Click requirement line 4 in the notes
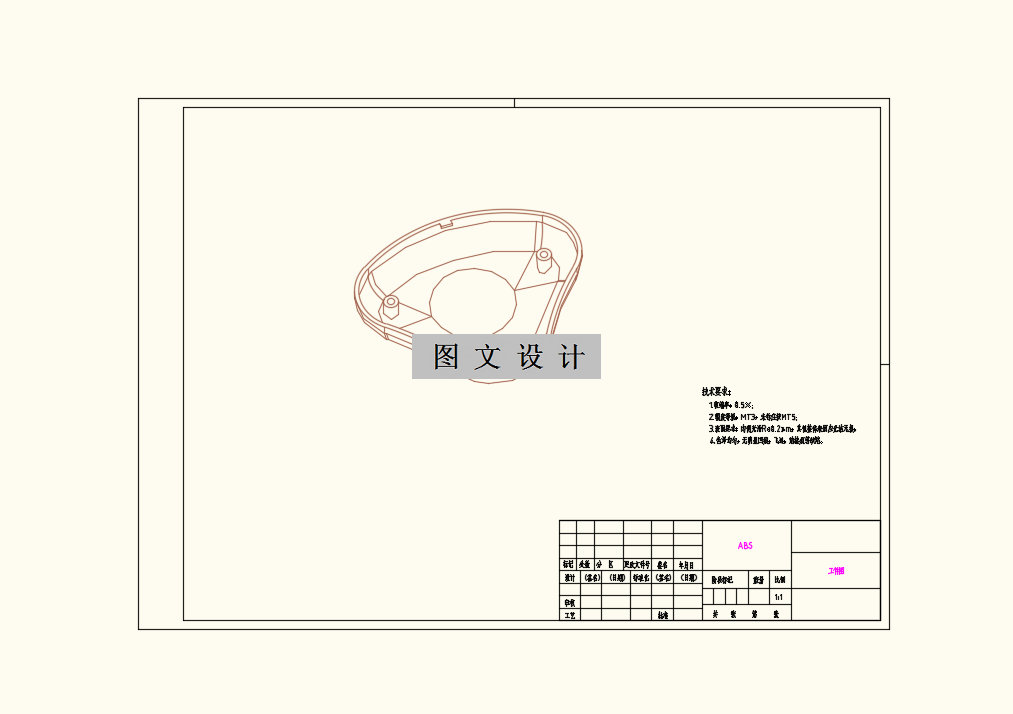Viewport: 1013px width, 714px height. [x=766, y=441]
